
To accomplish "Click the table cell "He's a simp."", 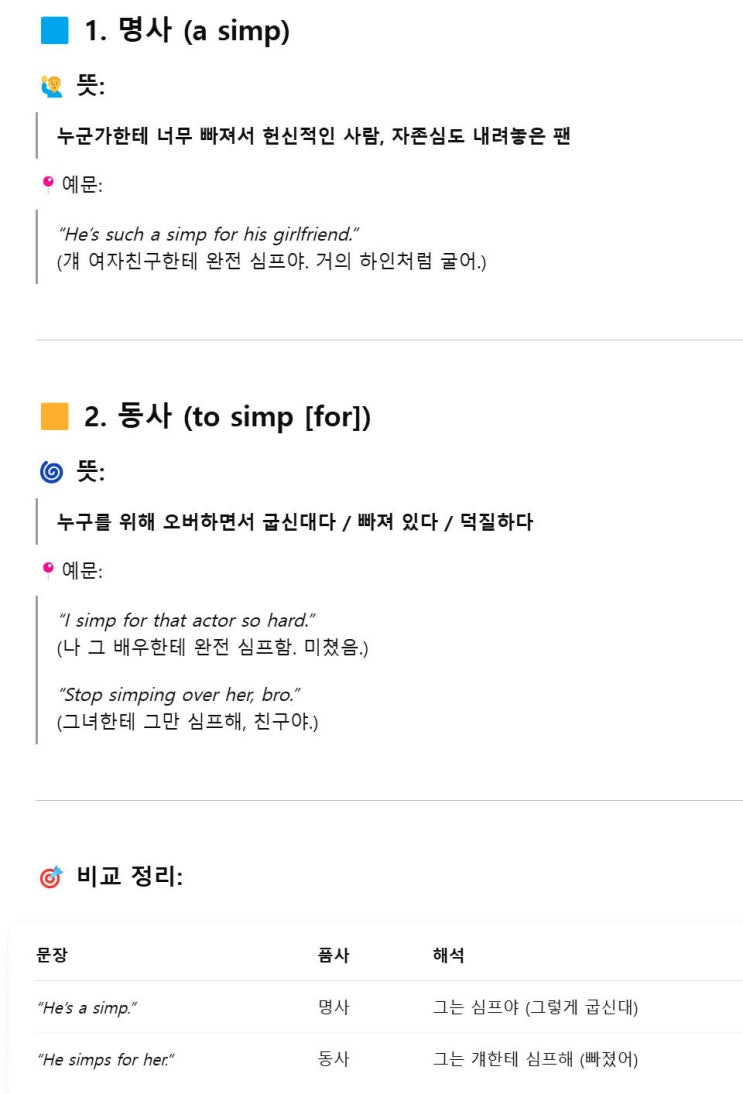I will 87,1008.
